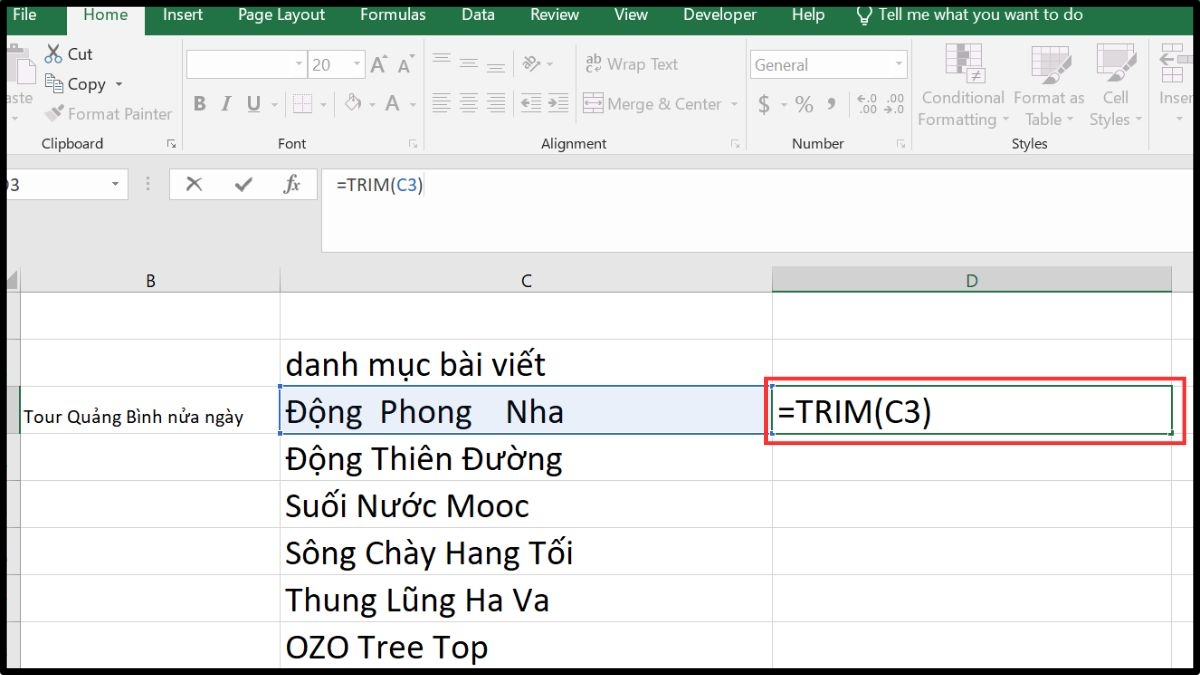Image resolution: width=1200 pixels, height=675 pixels.
Task: Open the font size dropdown
Action: [x=355, y=63]
